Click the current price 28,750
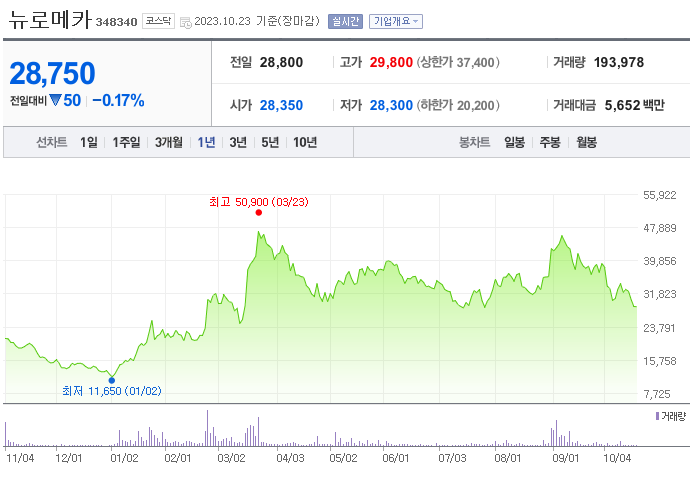Viewport: 690px width, 478px height. 52,73
